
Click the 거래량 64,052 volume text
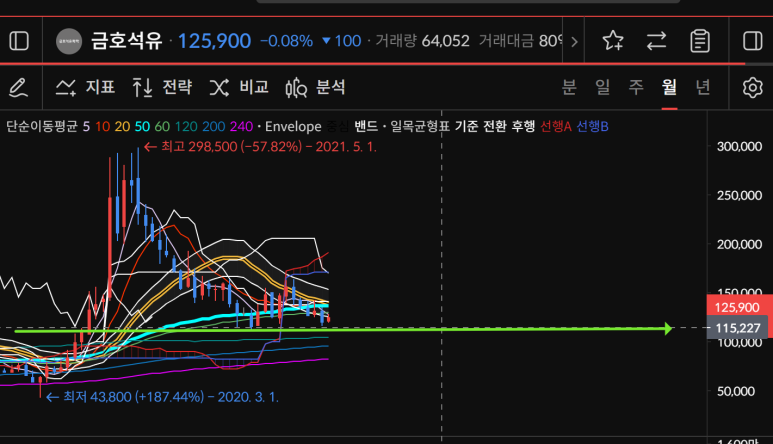422,41
